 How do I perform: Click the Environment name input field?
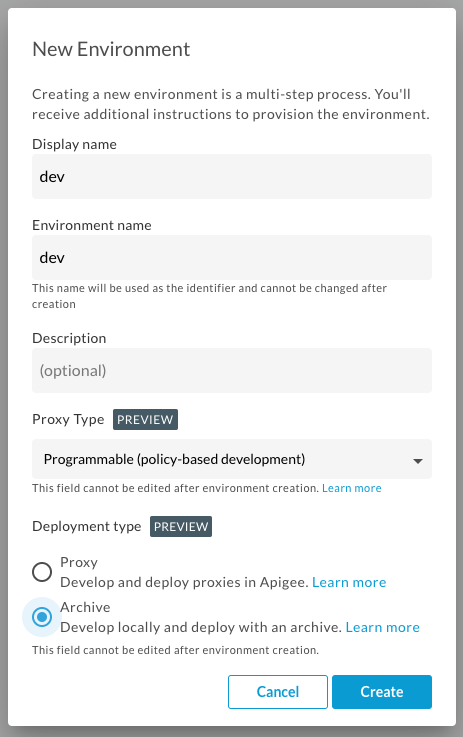tap(232, 258)
